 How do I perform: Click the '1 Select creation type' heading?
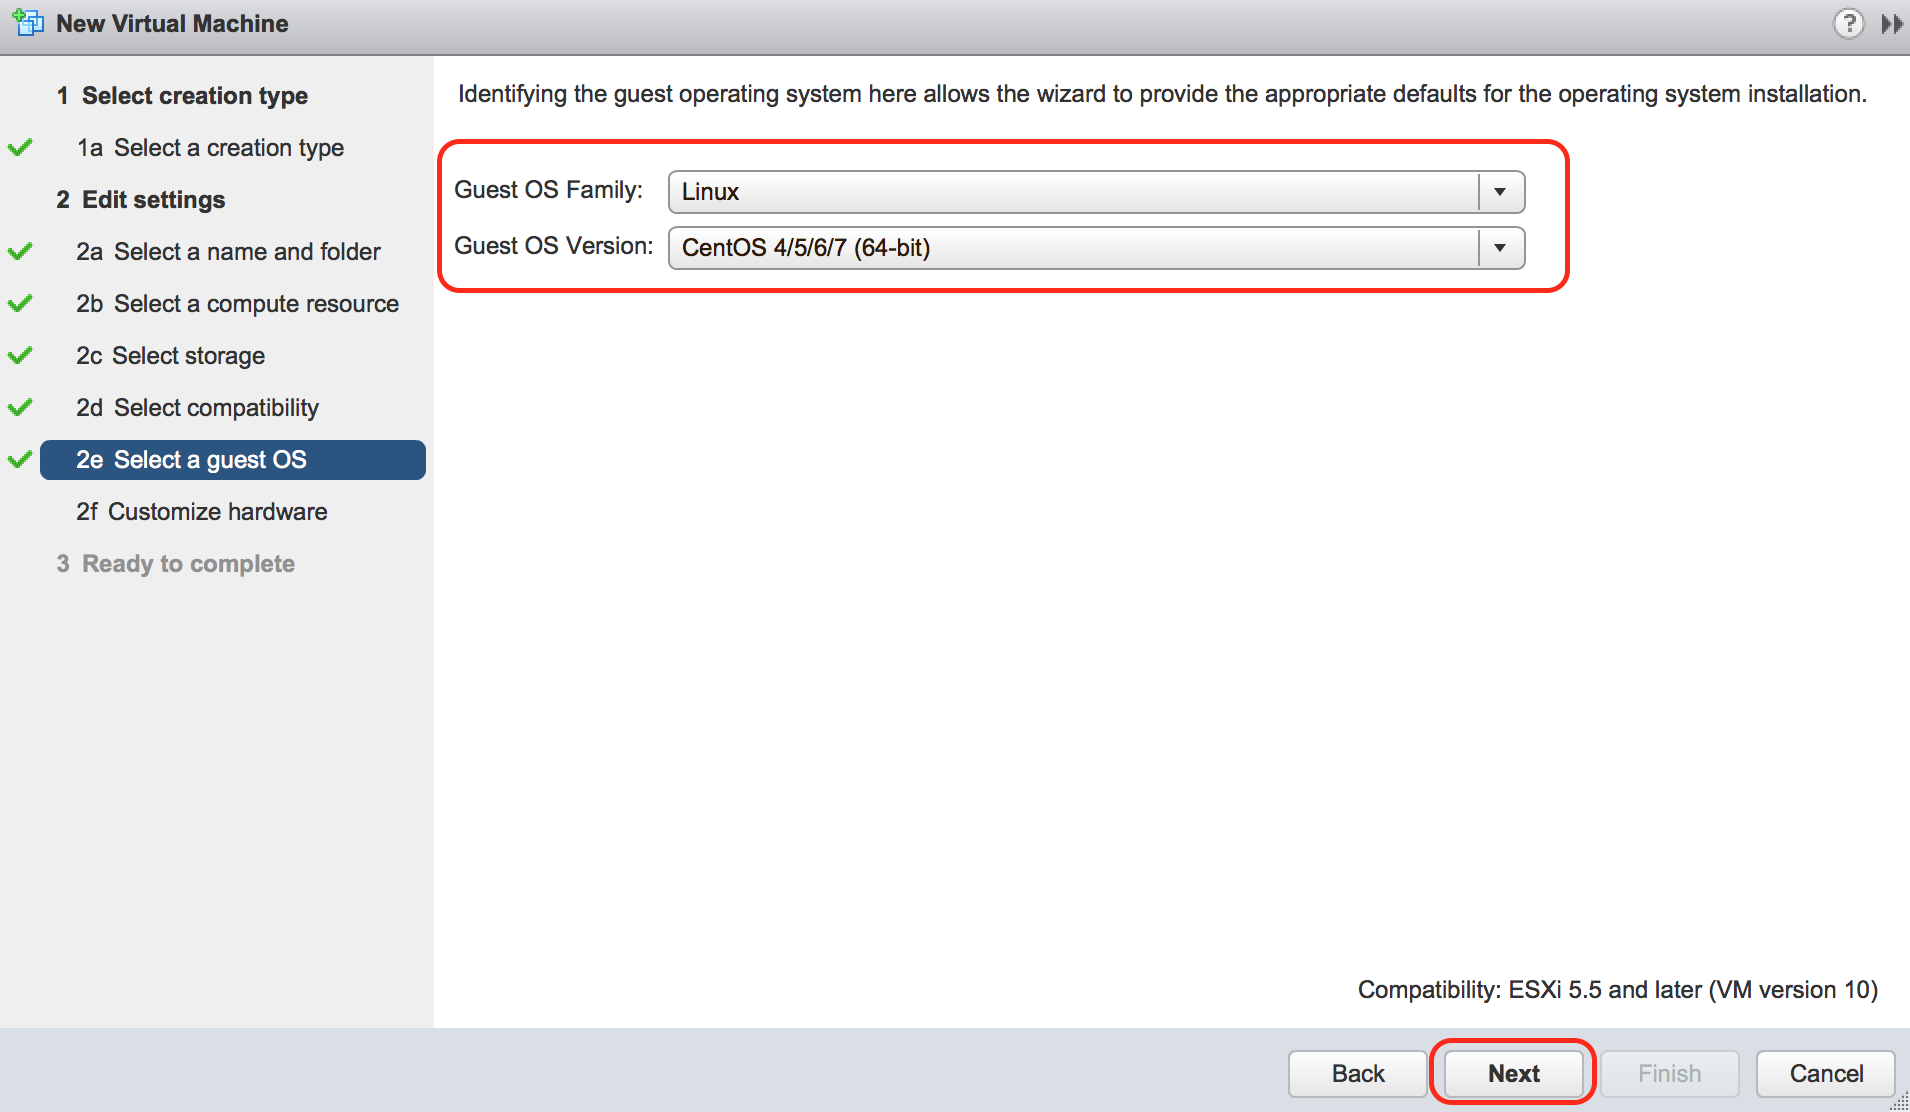pos(182,96)
